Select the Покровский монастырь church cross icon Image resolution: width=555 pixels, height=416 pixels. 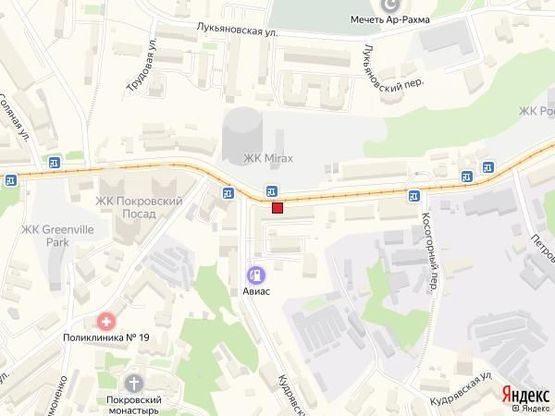point(134,384)
